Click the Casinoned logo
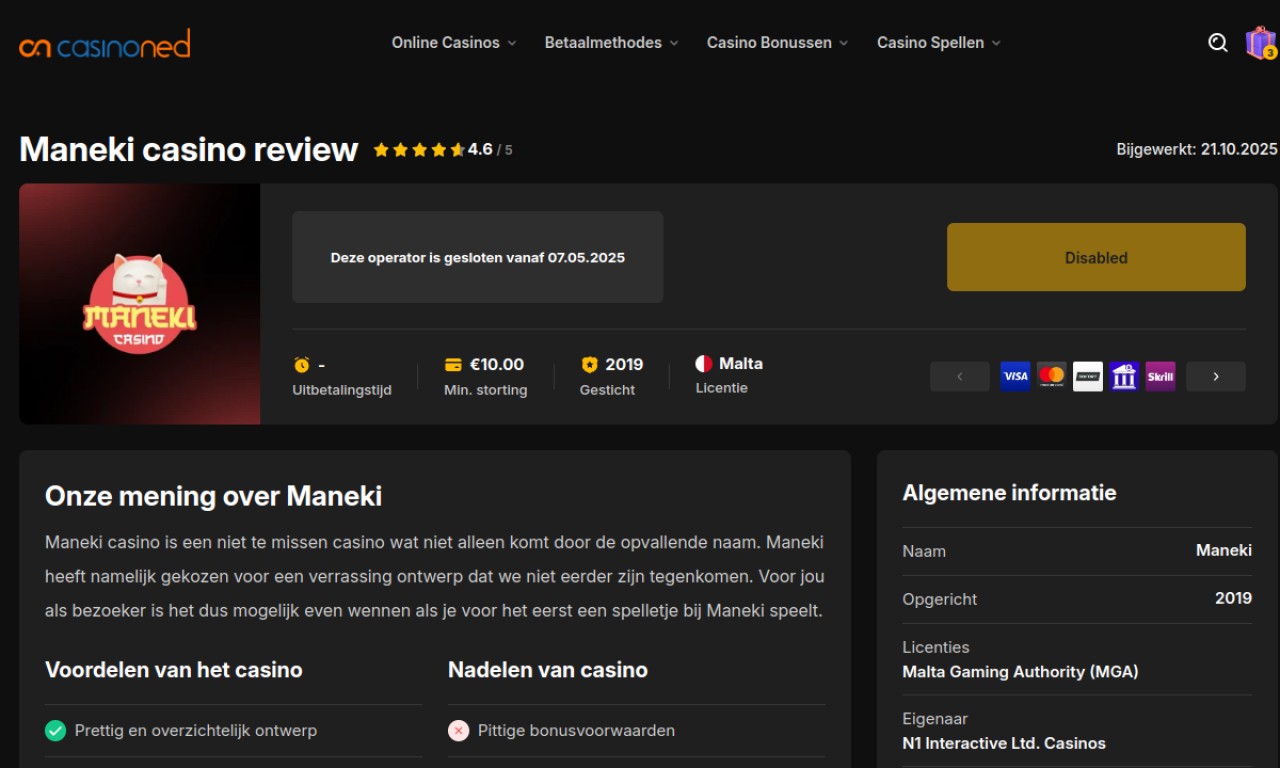Image resolution: width=1280 pixels, height=768 pixels. coord(104,44)
